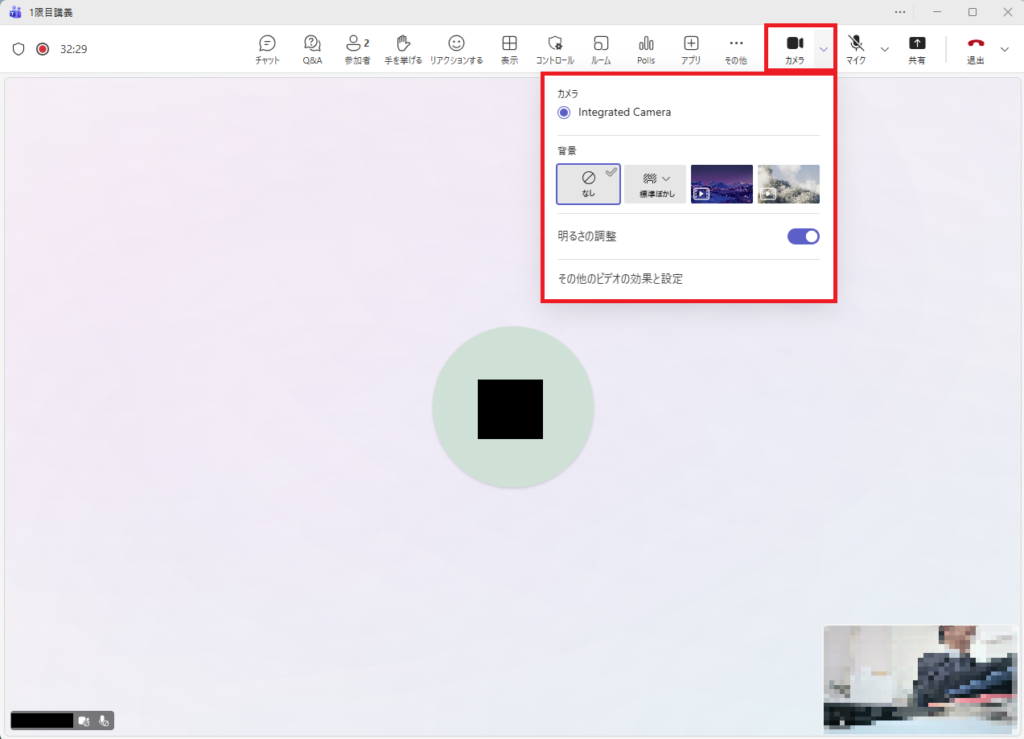Screen dimensions: 1024x739
Task: Expand the microphone options chevron
Action: (x=884, y=49)
